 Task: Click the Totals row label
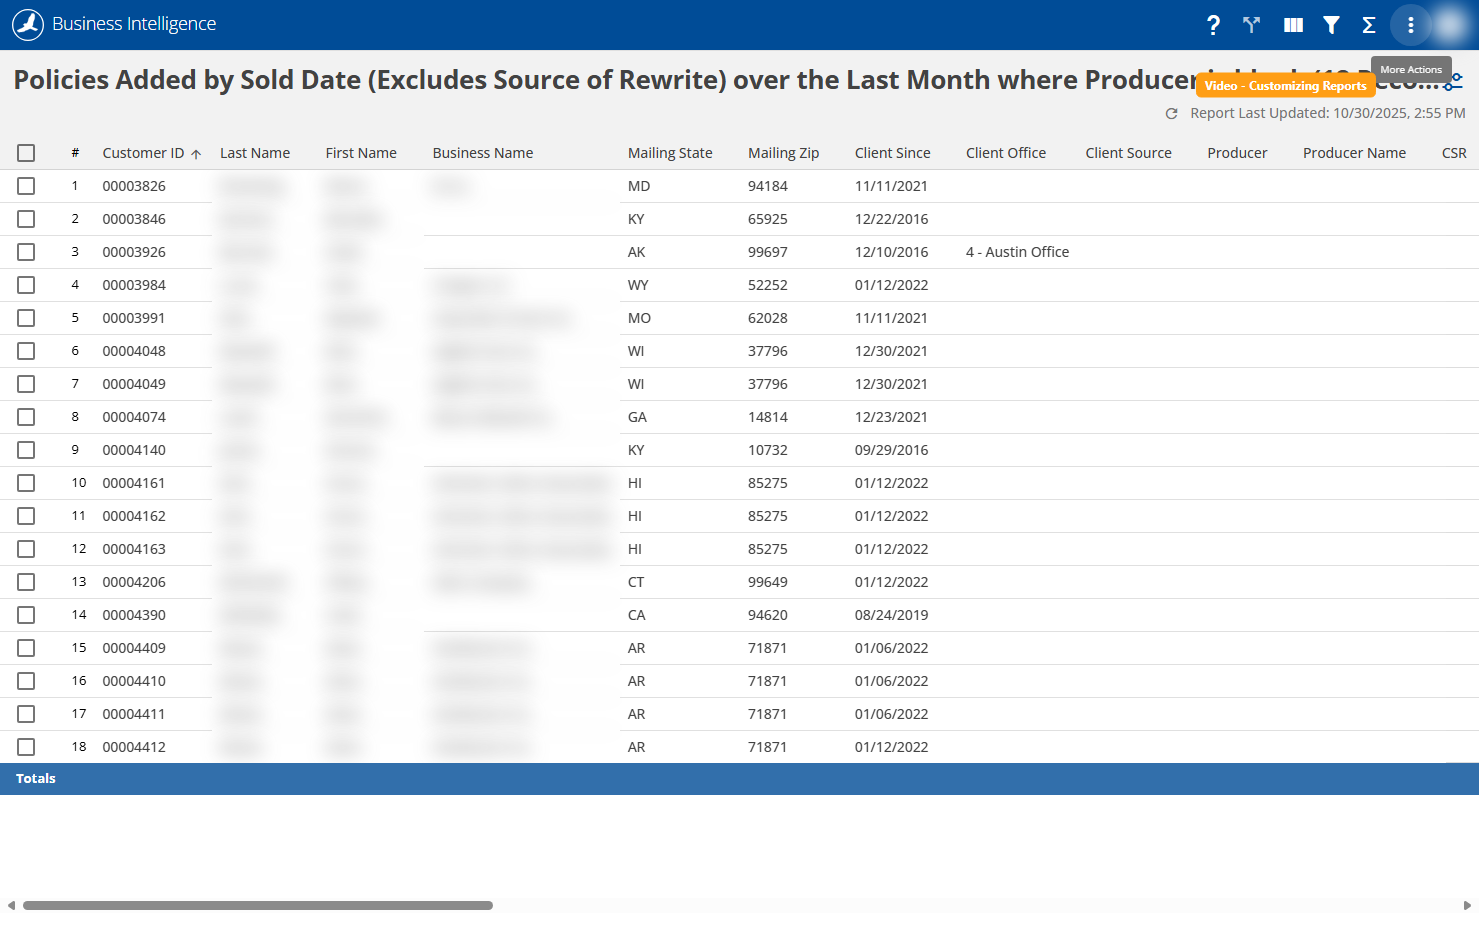point(36,779)
